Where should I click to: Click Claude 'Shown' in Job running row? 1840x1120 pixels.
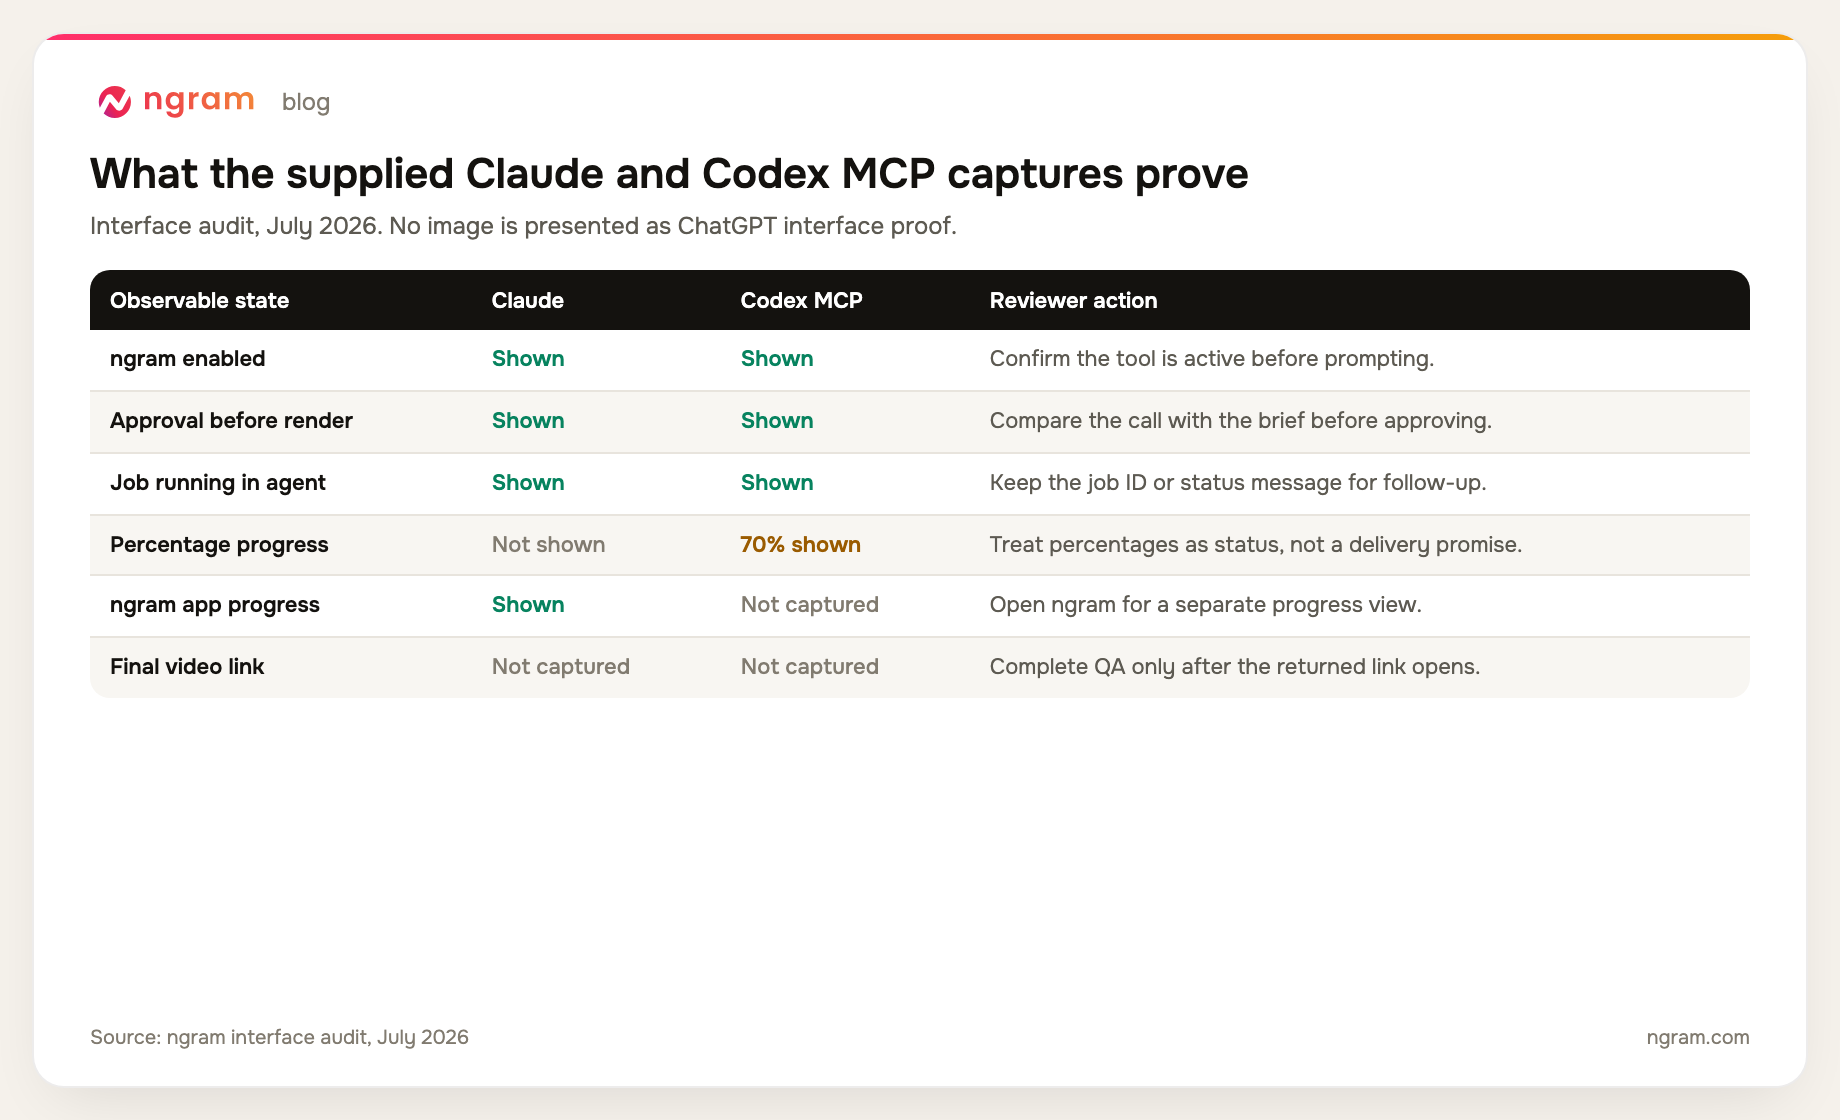point(528,482)
